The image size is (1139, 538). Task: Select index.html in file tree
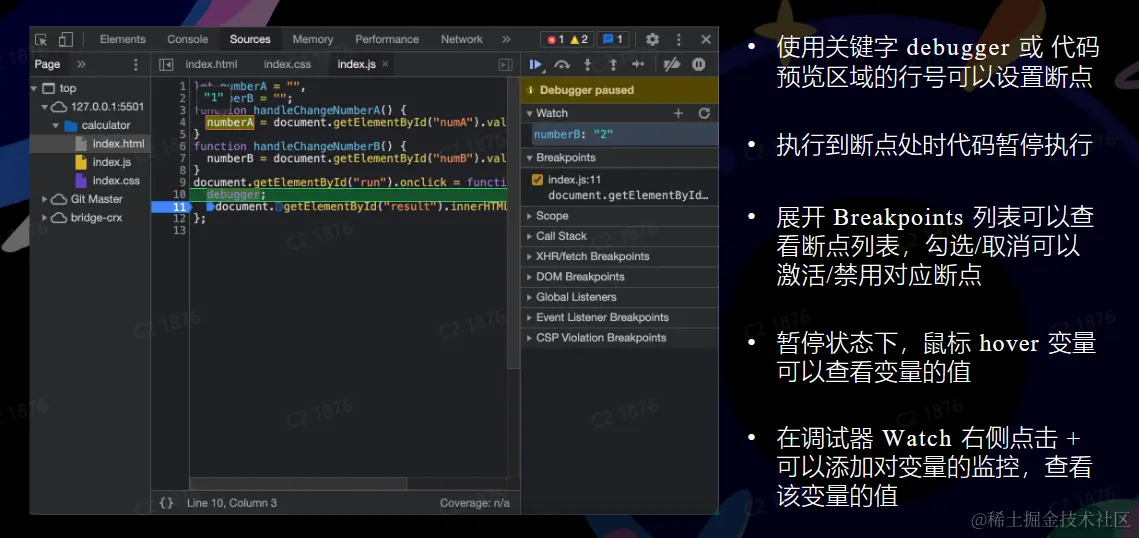[118, 144]
